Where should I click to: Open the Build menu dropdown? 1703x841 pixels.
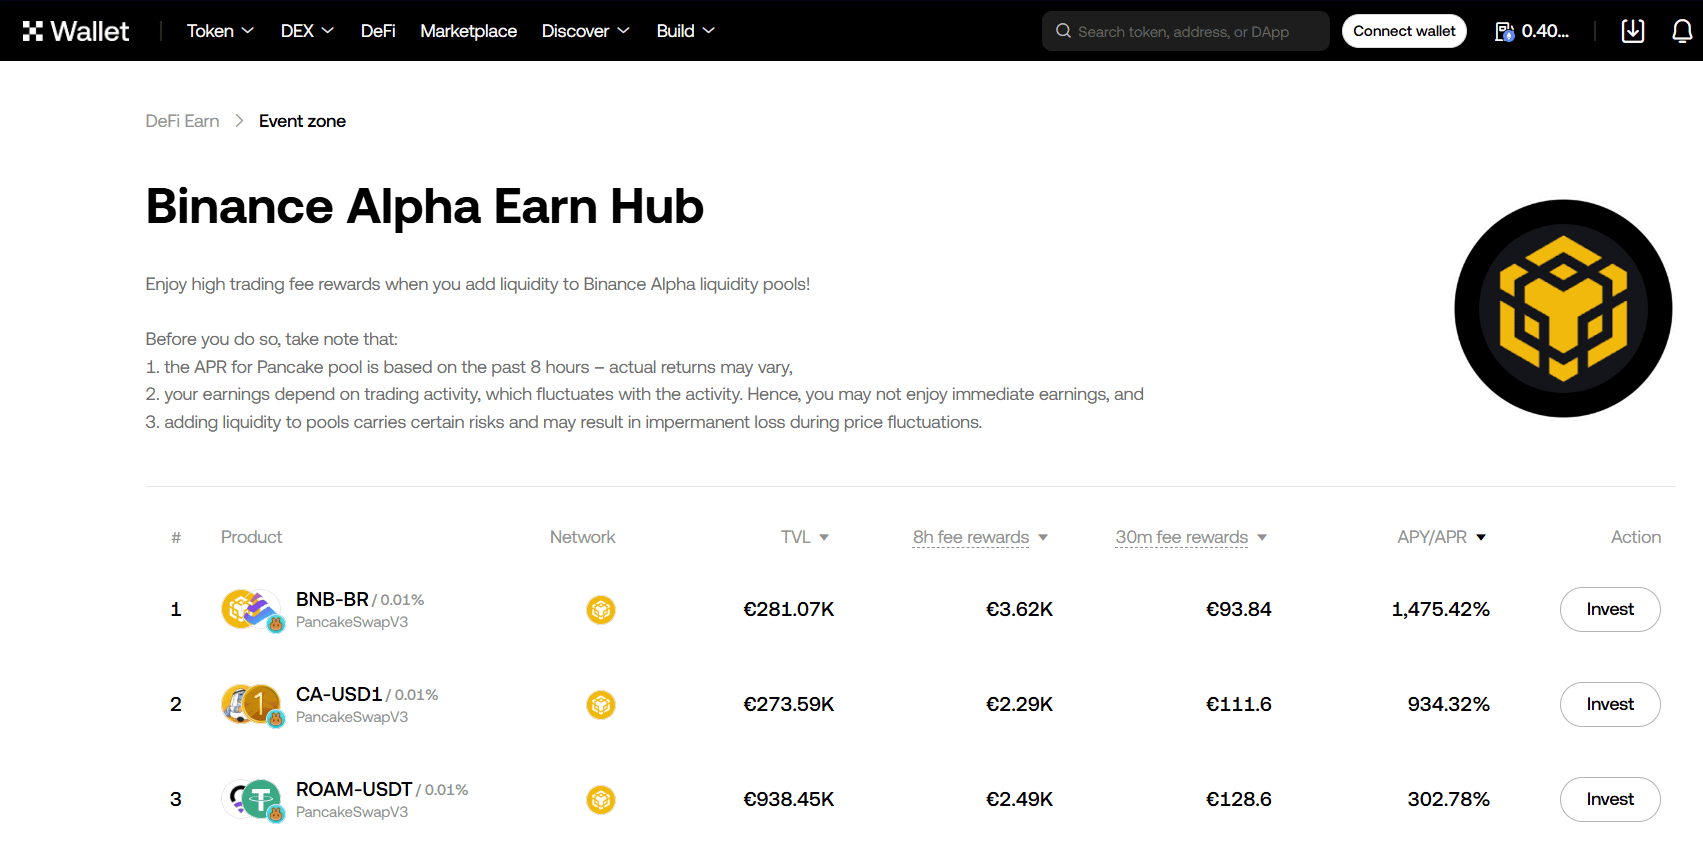[685, 31]
